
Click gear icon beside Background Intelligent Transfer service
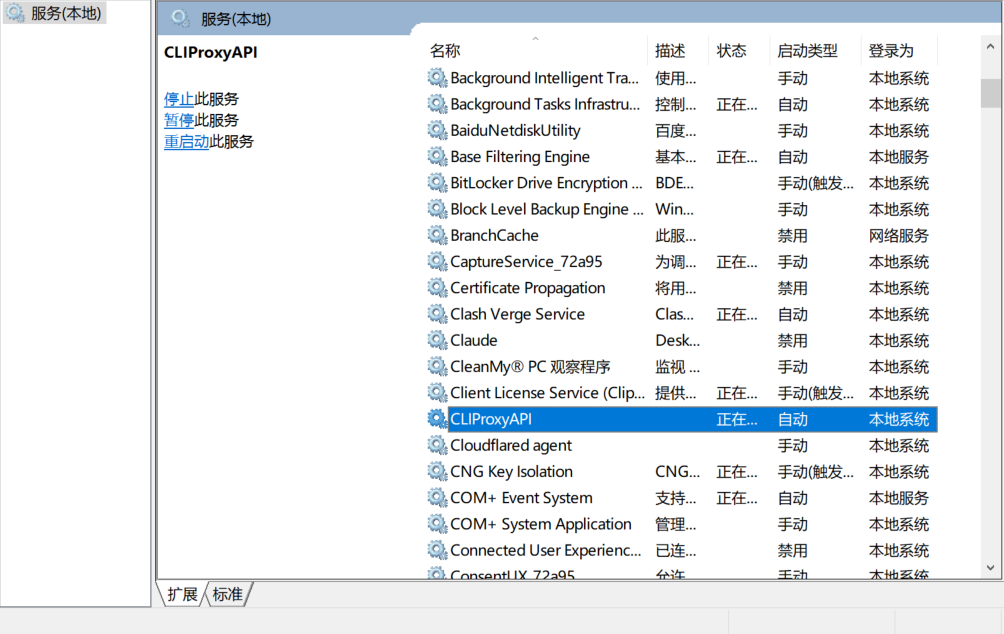click(437, 78)
